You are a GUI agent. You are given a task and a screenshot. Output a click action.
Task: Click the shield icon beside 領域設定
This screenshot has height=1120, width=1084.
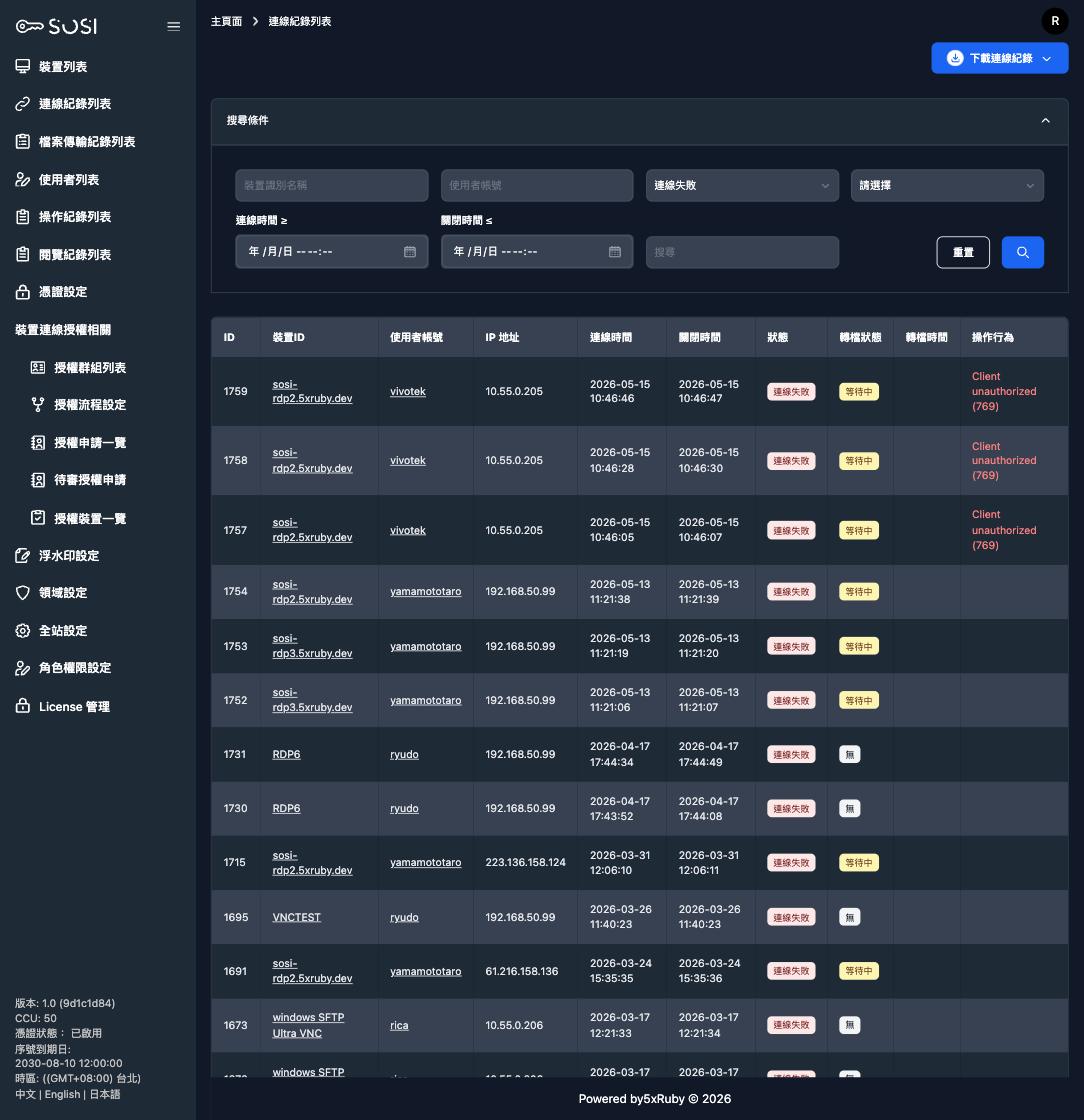23,593
